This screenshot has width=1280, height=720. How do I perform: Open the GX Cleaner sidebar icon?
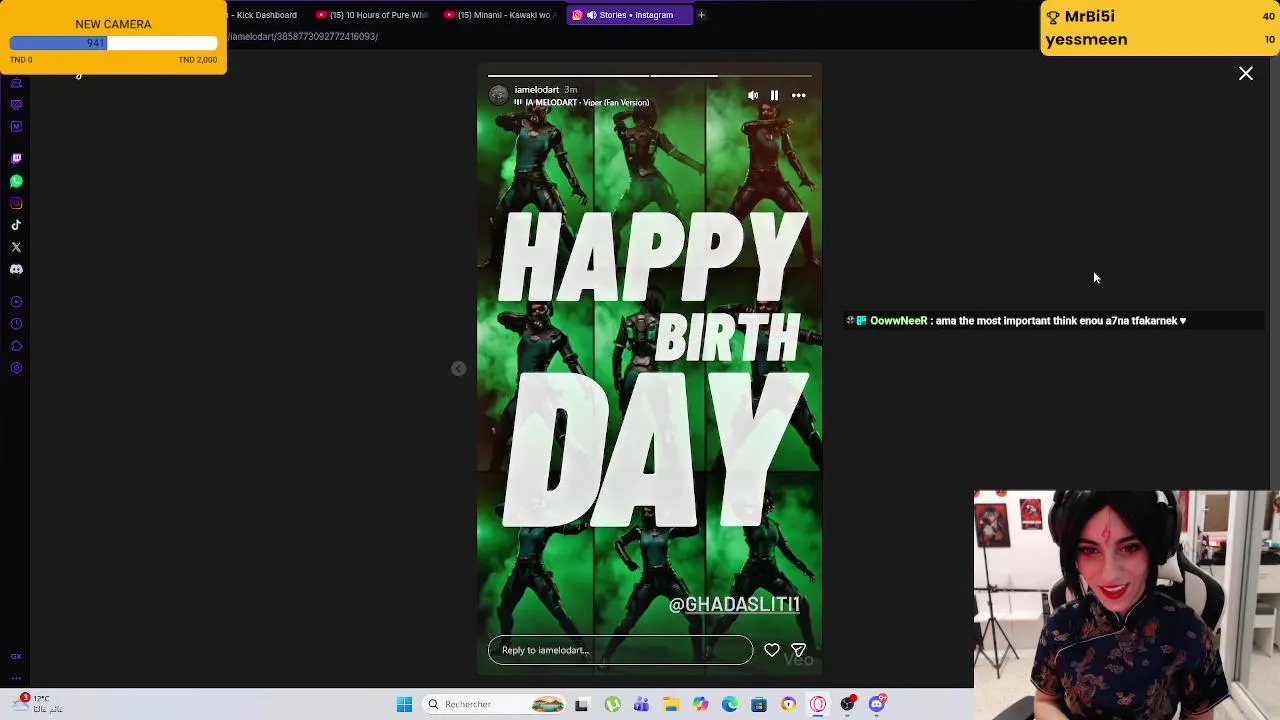(x=16, y=83)
